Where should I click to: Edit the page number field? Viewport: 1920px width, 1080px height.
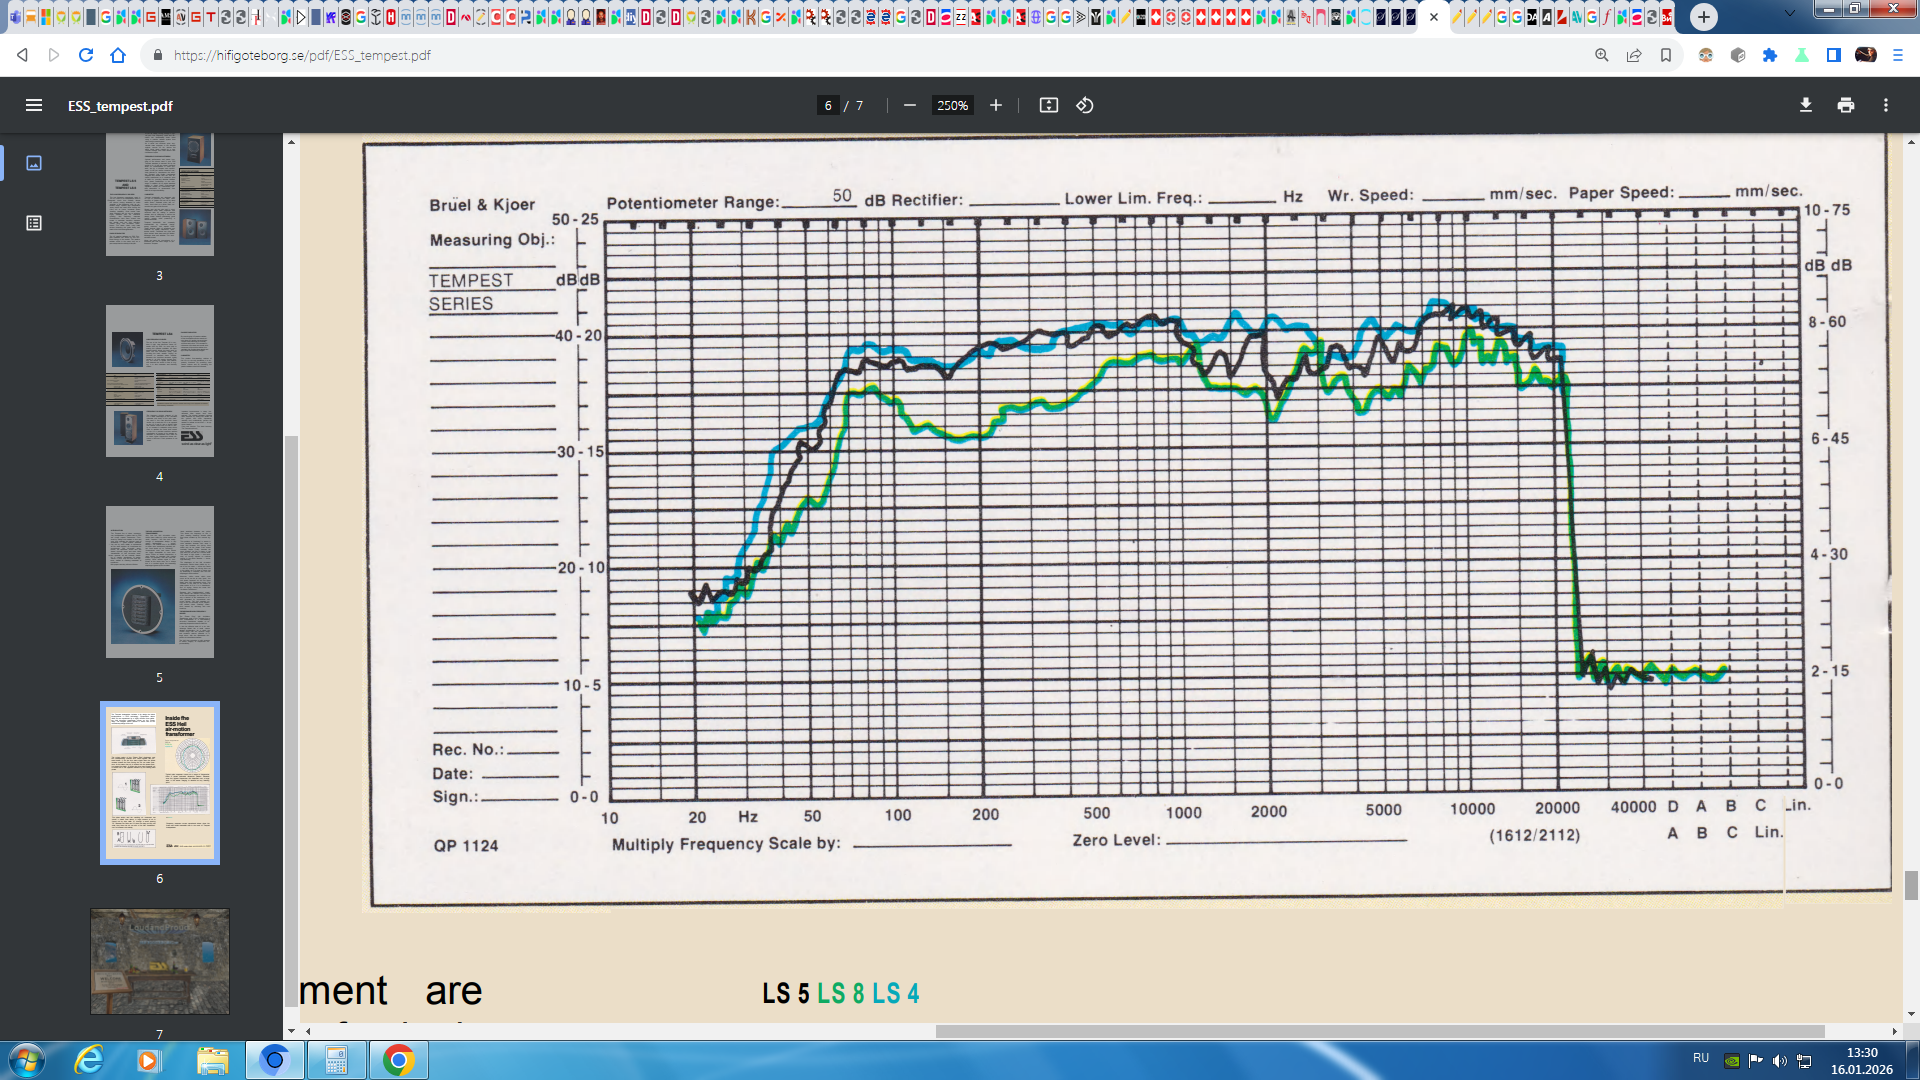pos(828,105)
